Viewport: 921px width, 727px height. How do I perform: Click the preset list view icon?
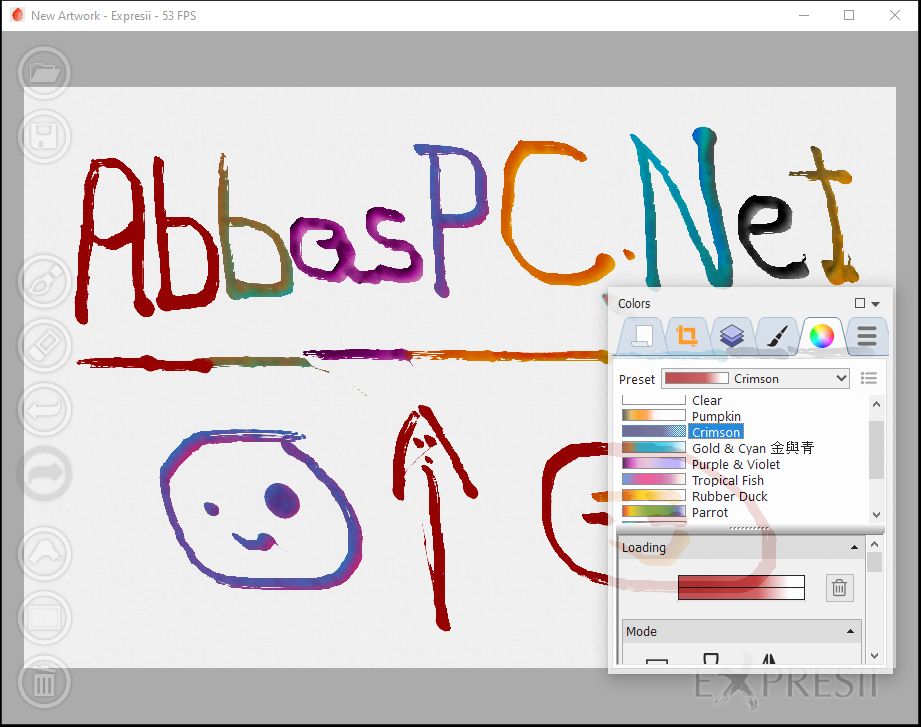(x=869, y=379)
